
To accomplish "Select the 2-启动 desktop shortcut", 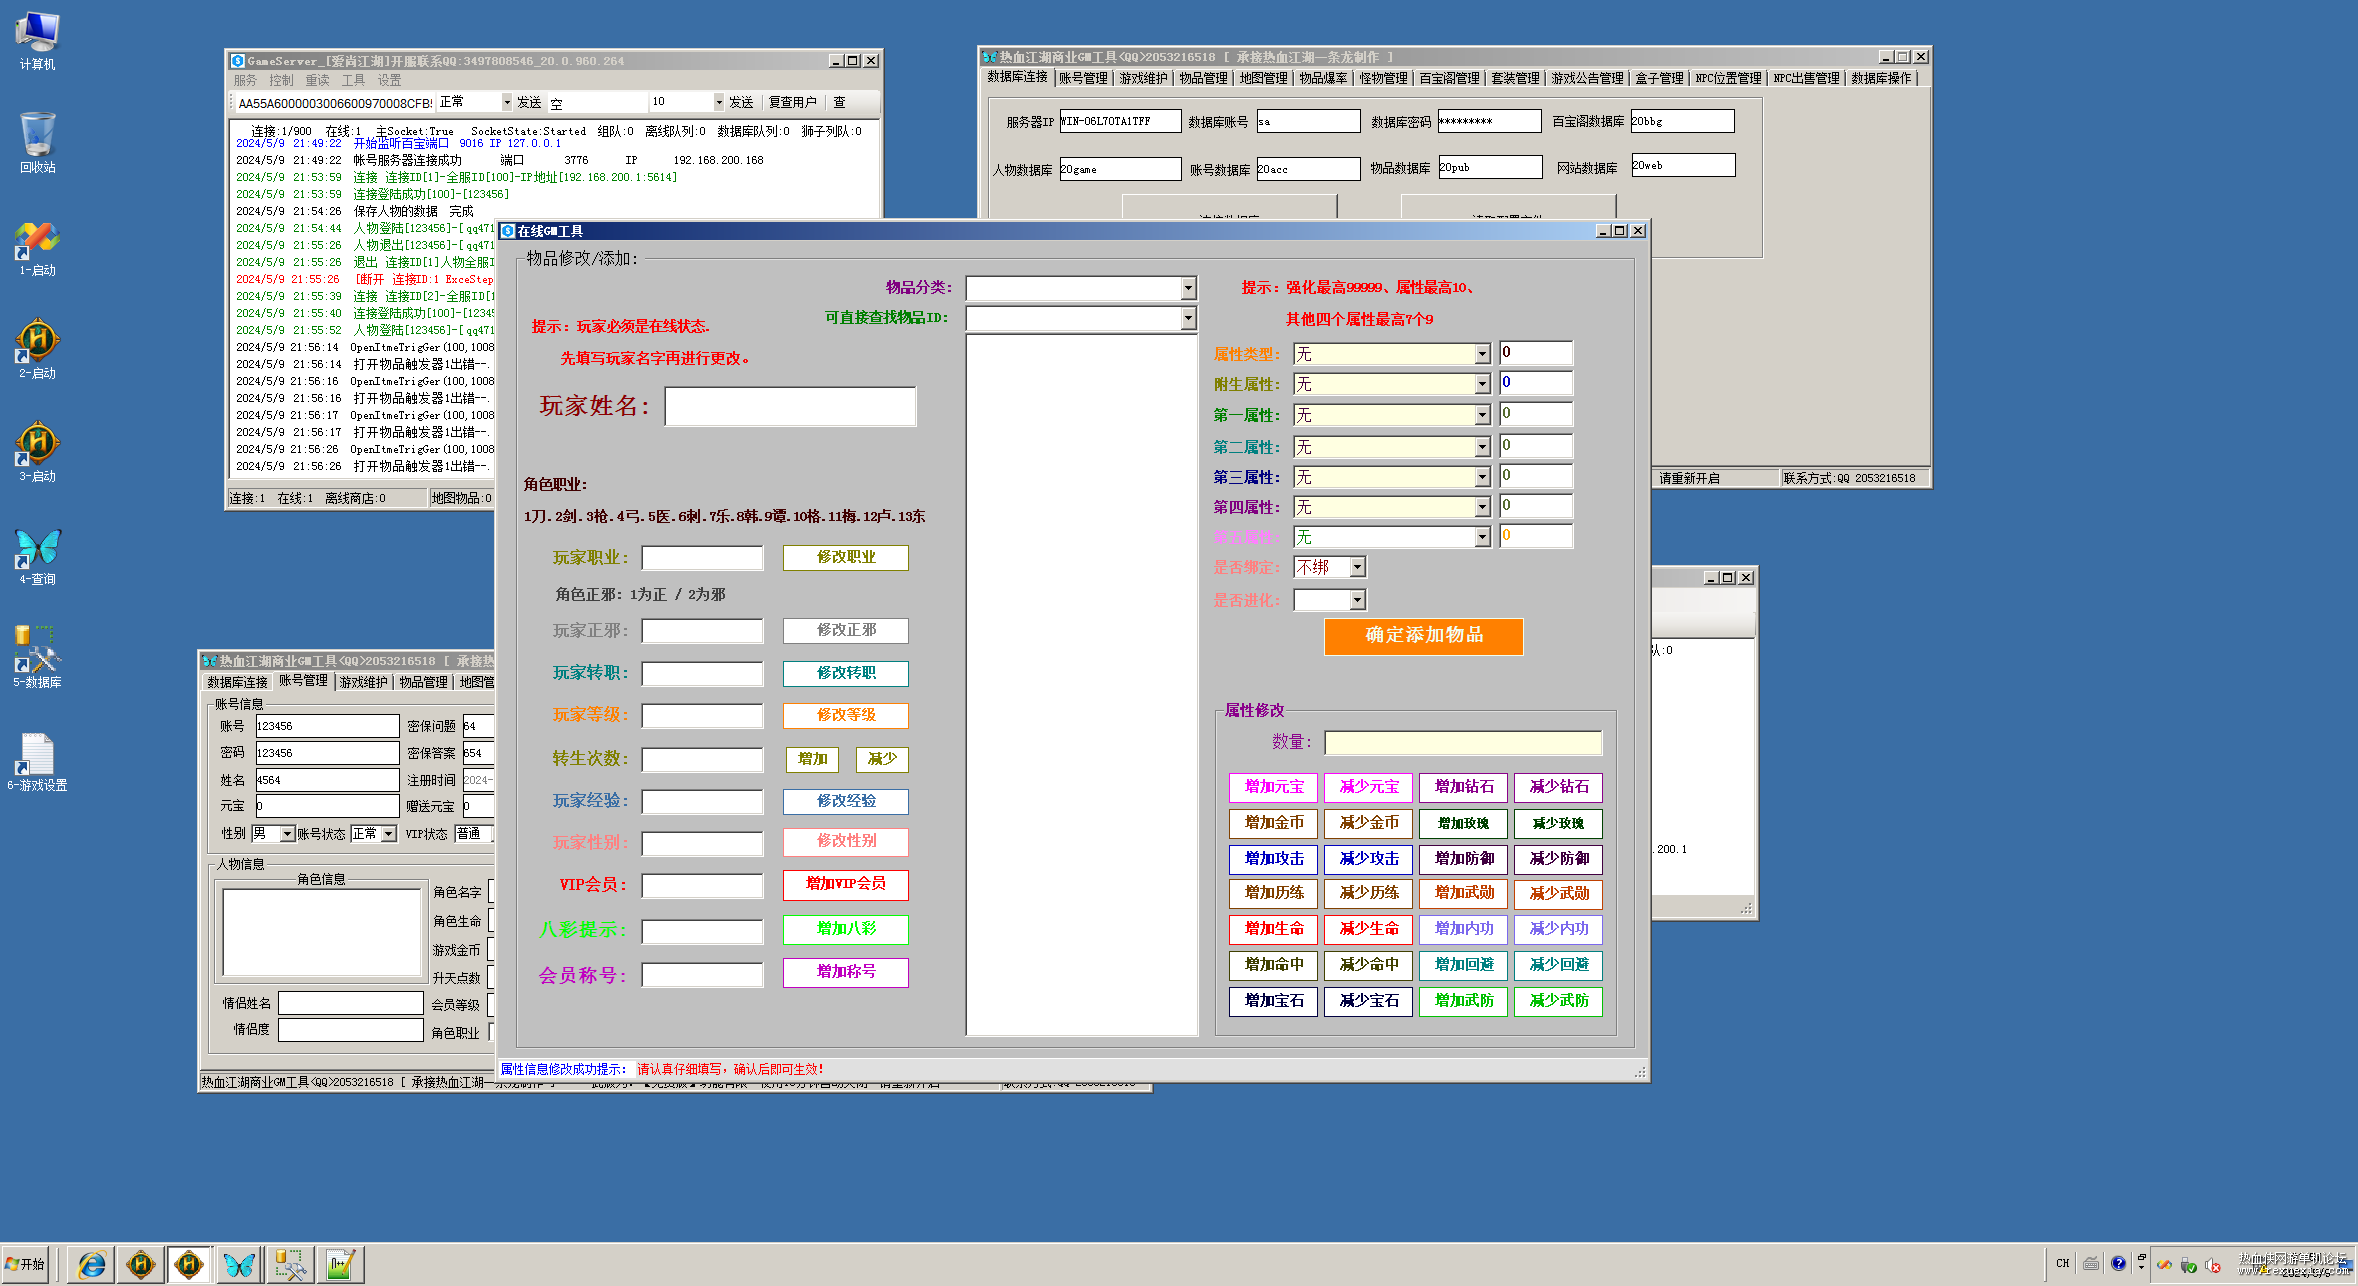I will point(38,350).
